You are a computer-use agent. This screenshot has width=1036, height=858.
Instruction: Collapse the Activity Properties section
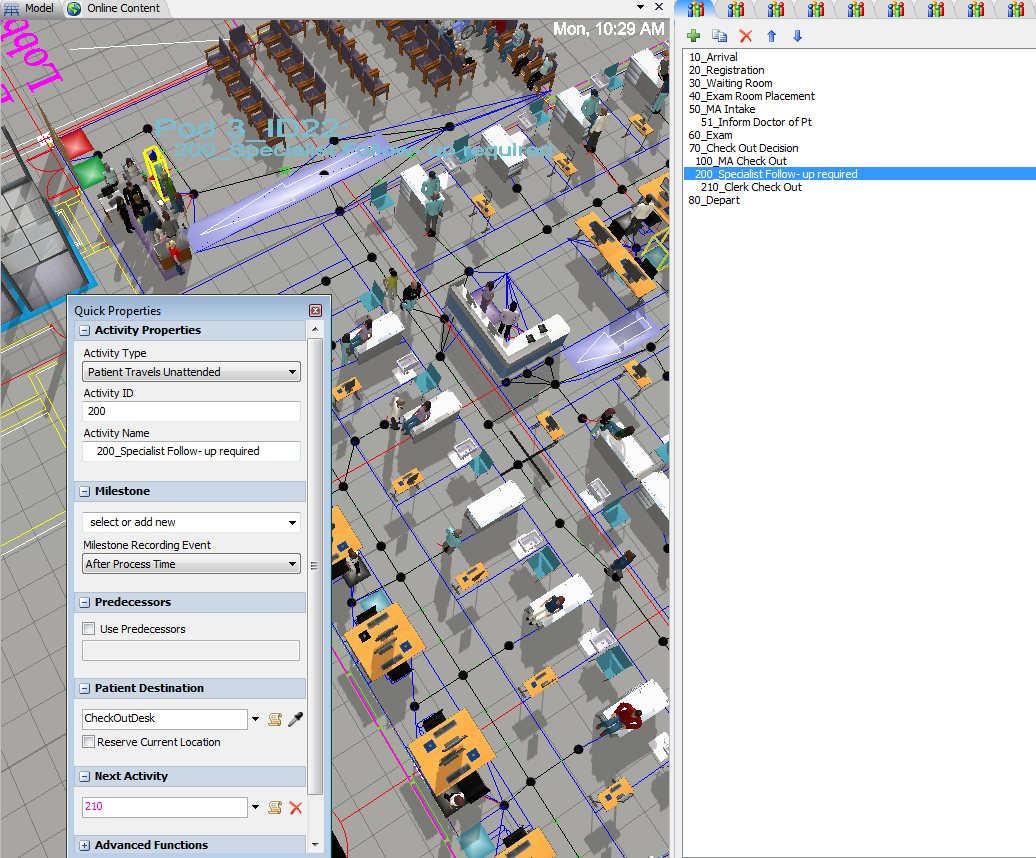[84, 330]
